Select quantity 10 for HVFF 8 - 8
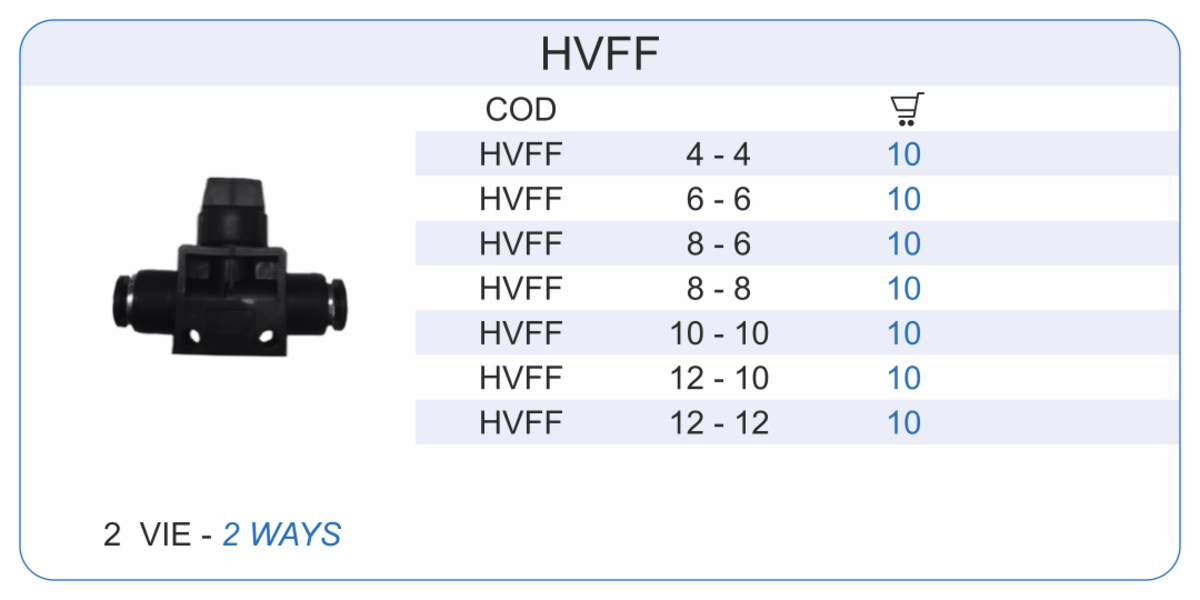Screen dimensions: 1200x600 pyautogui.click(x=904, y=289)
